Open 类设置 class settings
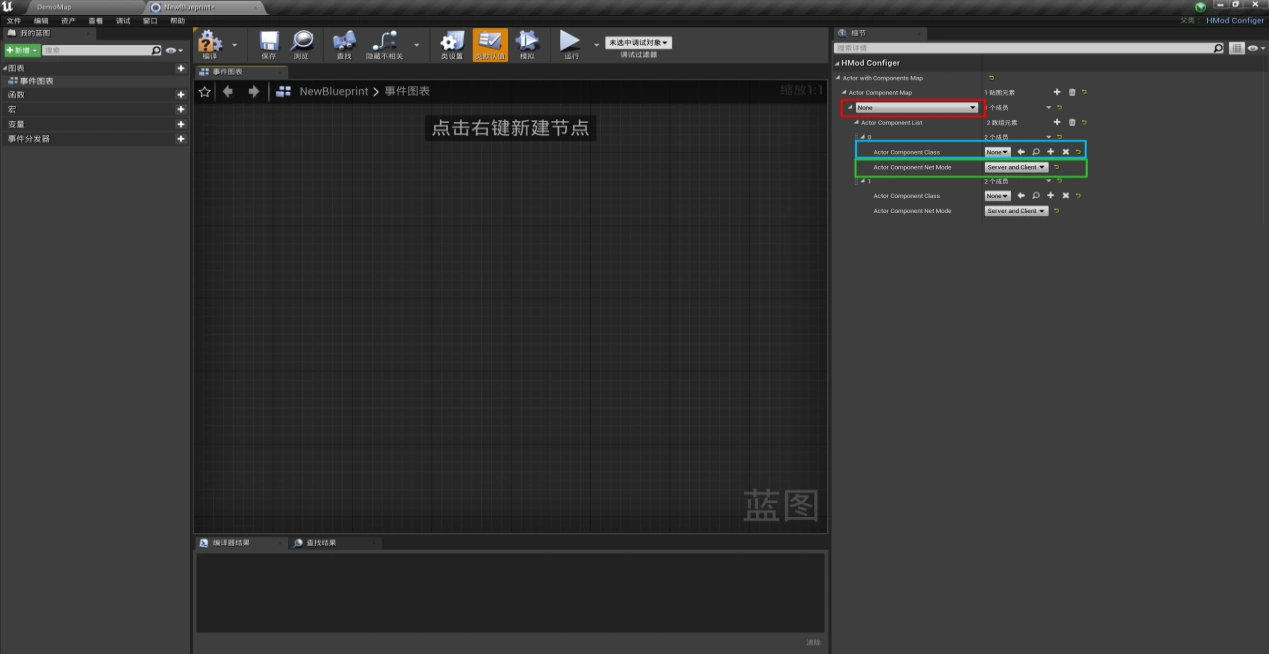Viewport: 1269px width, 654px height. pyautogui.click(x=452, y=44)
